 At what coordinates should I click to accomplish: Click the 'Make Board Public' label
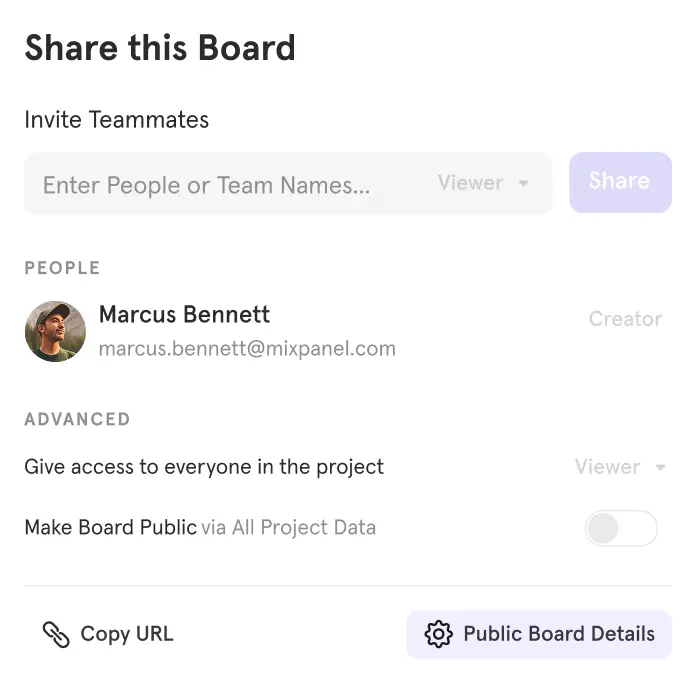(110, 527)
